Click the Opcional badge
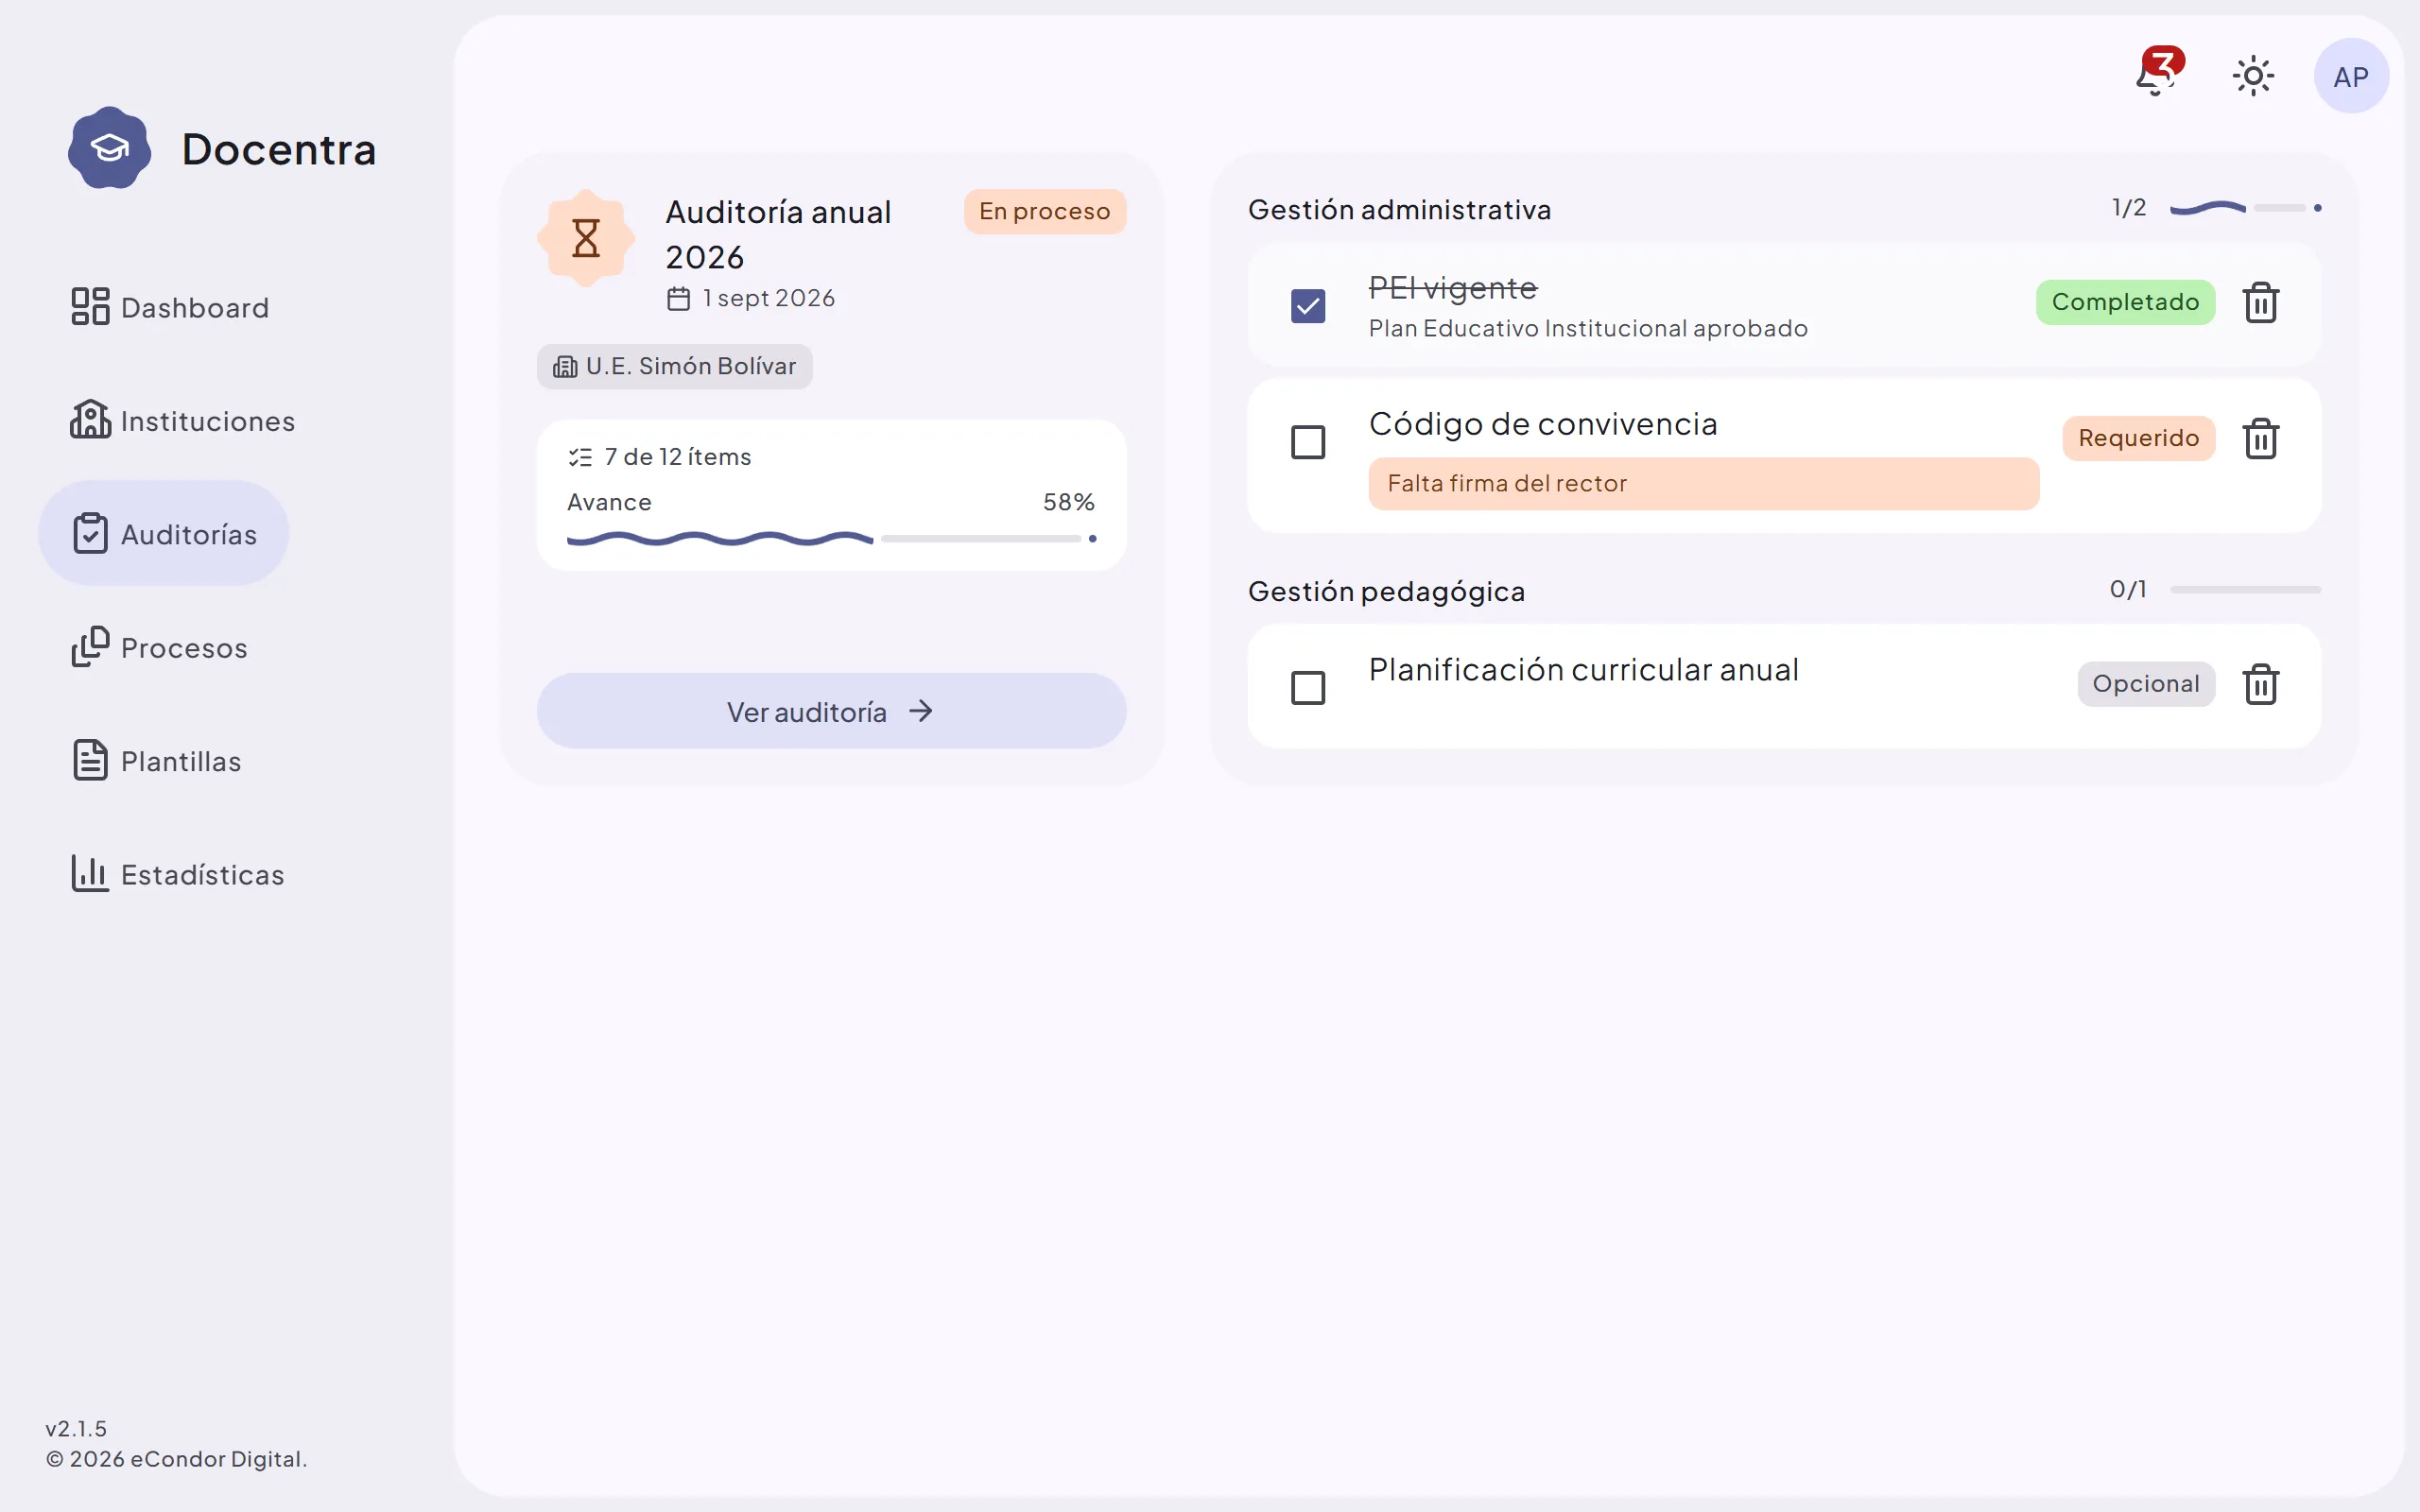The image size is (2420, 1512). 2146,684
